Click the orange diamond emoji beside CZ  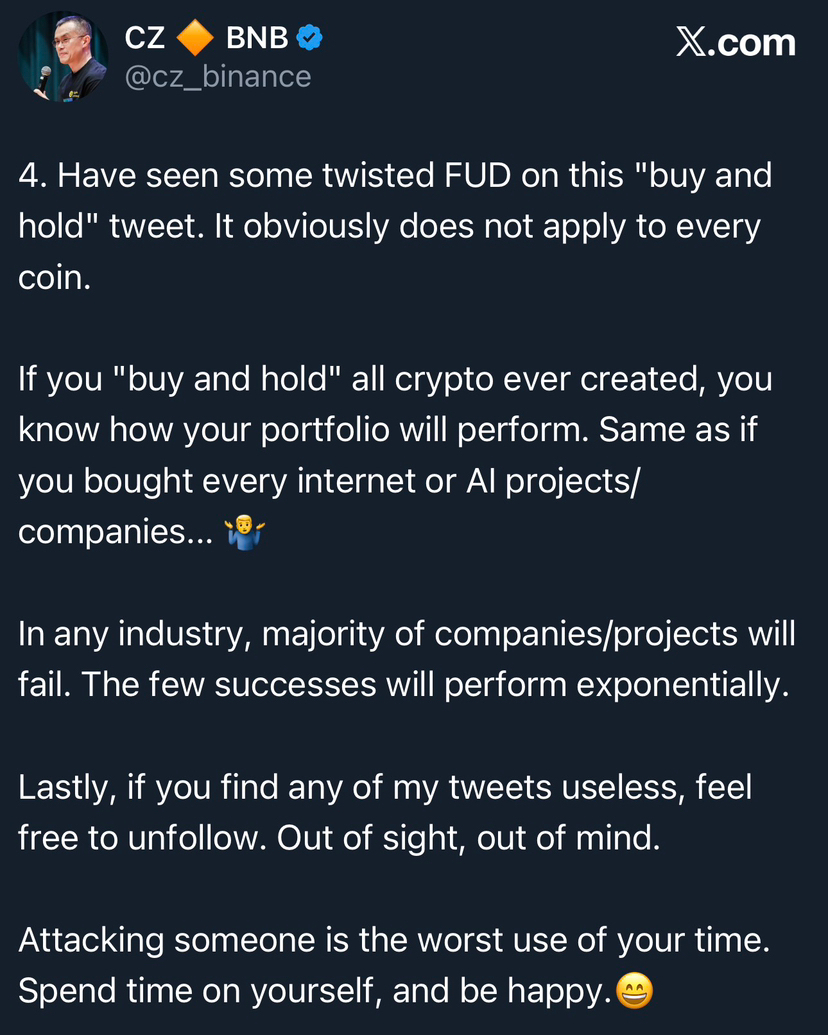pos(195,39)
